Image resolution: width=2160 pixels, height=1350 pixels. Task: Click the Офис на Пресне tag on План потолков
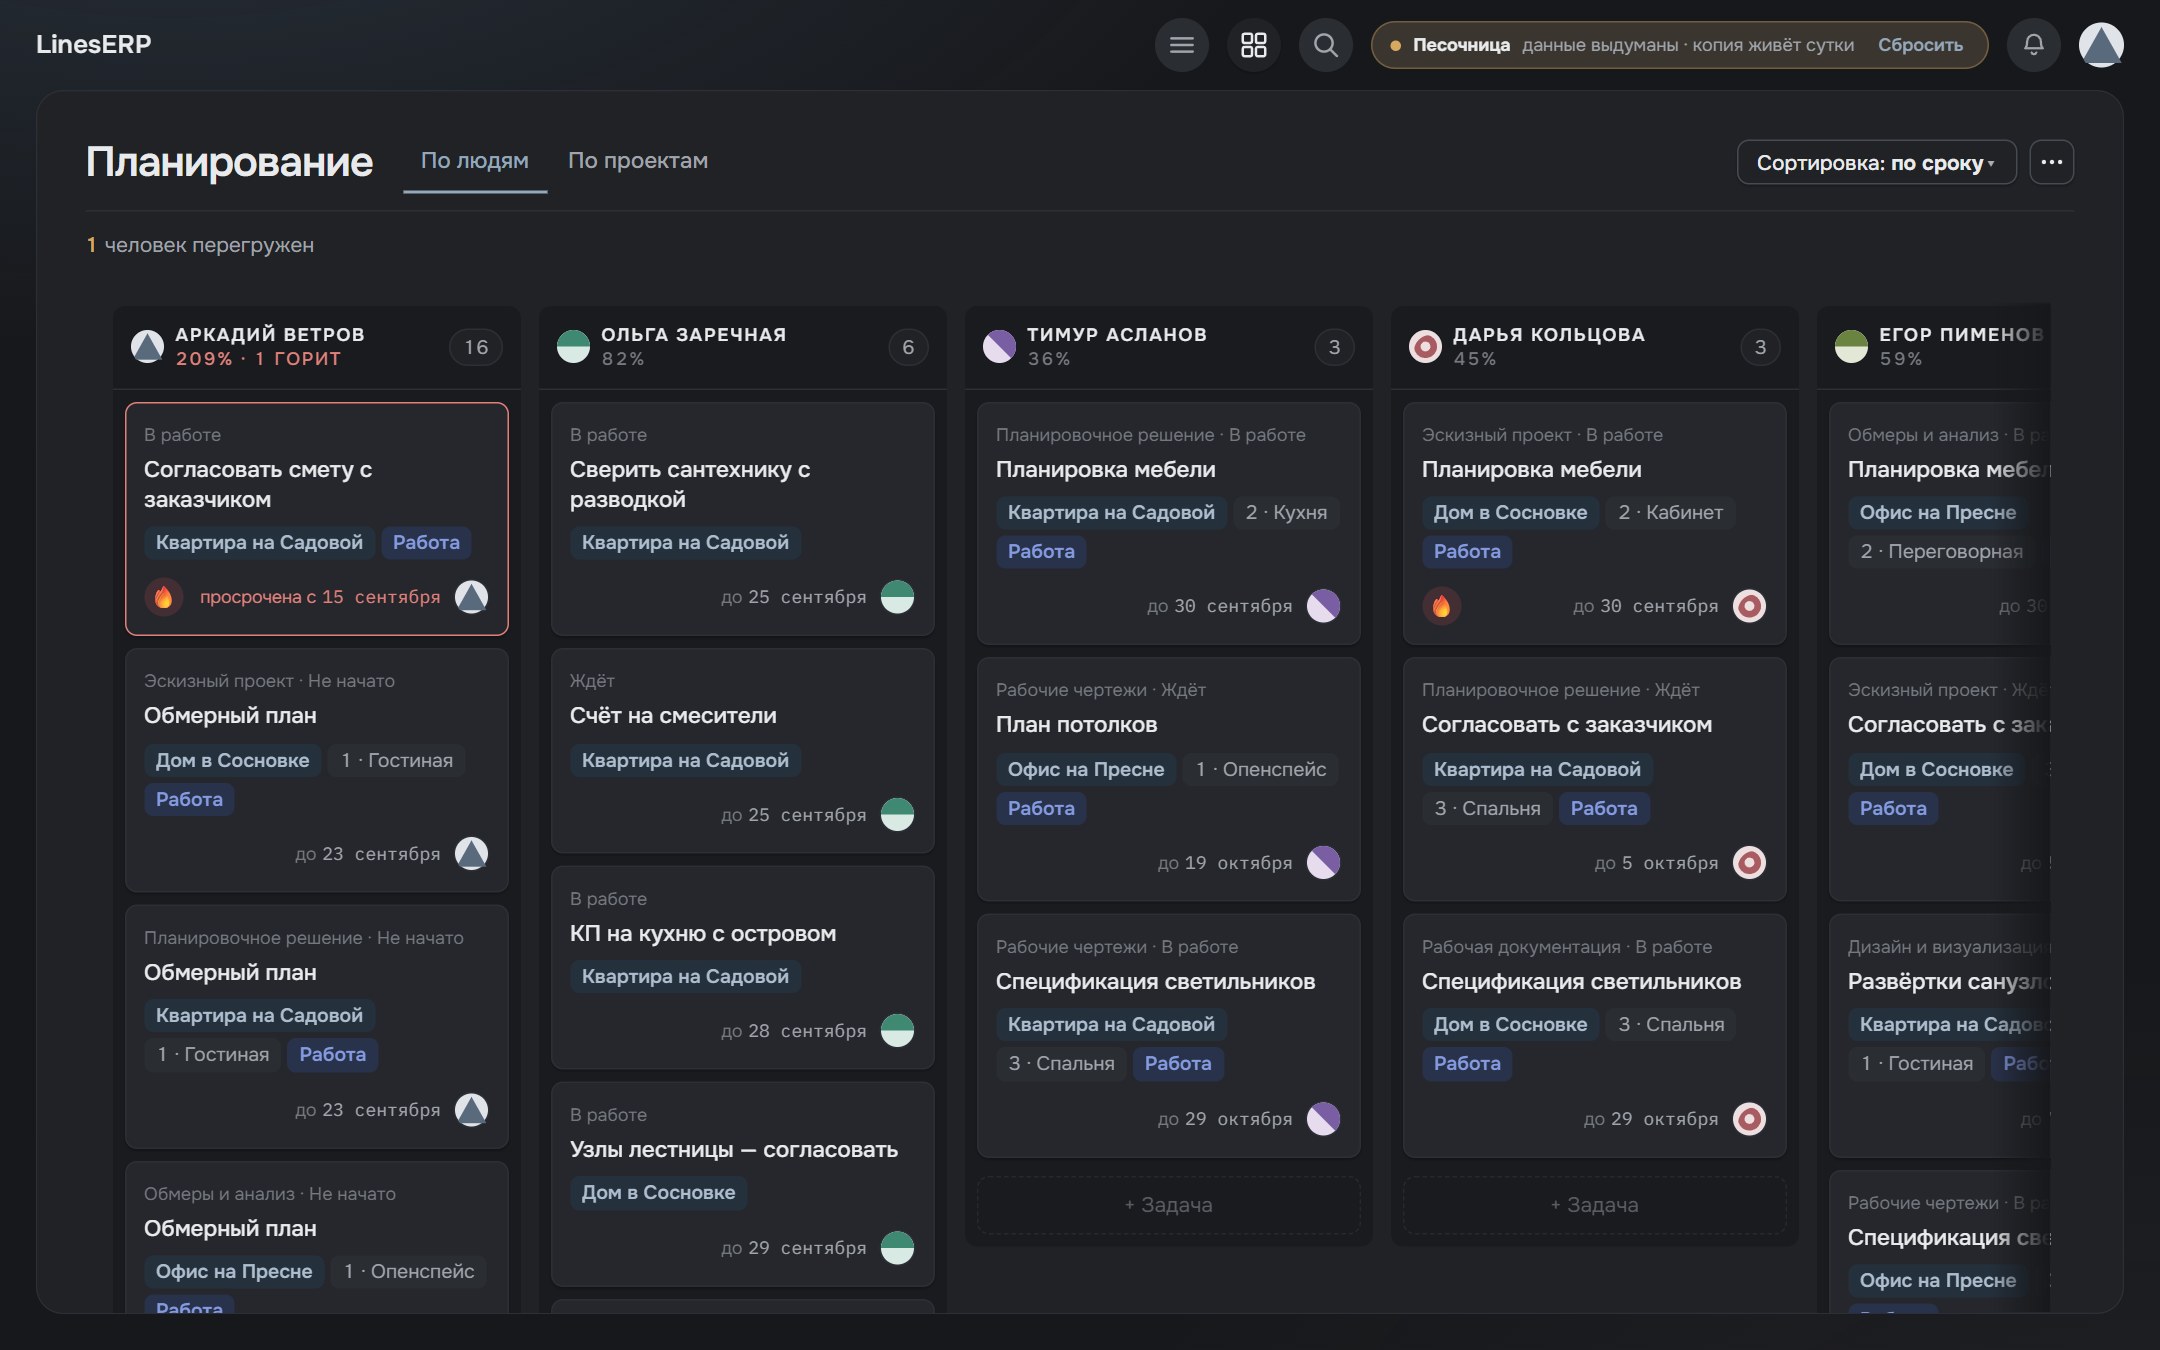pyautogui.click(x=1086, y=770)
